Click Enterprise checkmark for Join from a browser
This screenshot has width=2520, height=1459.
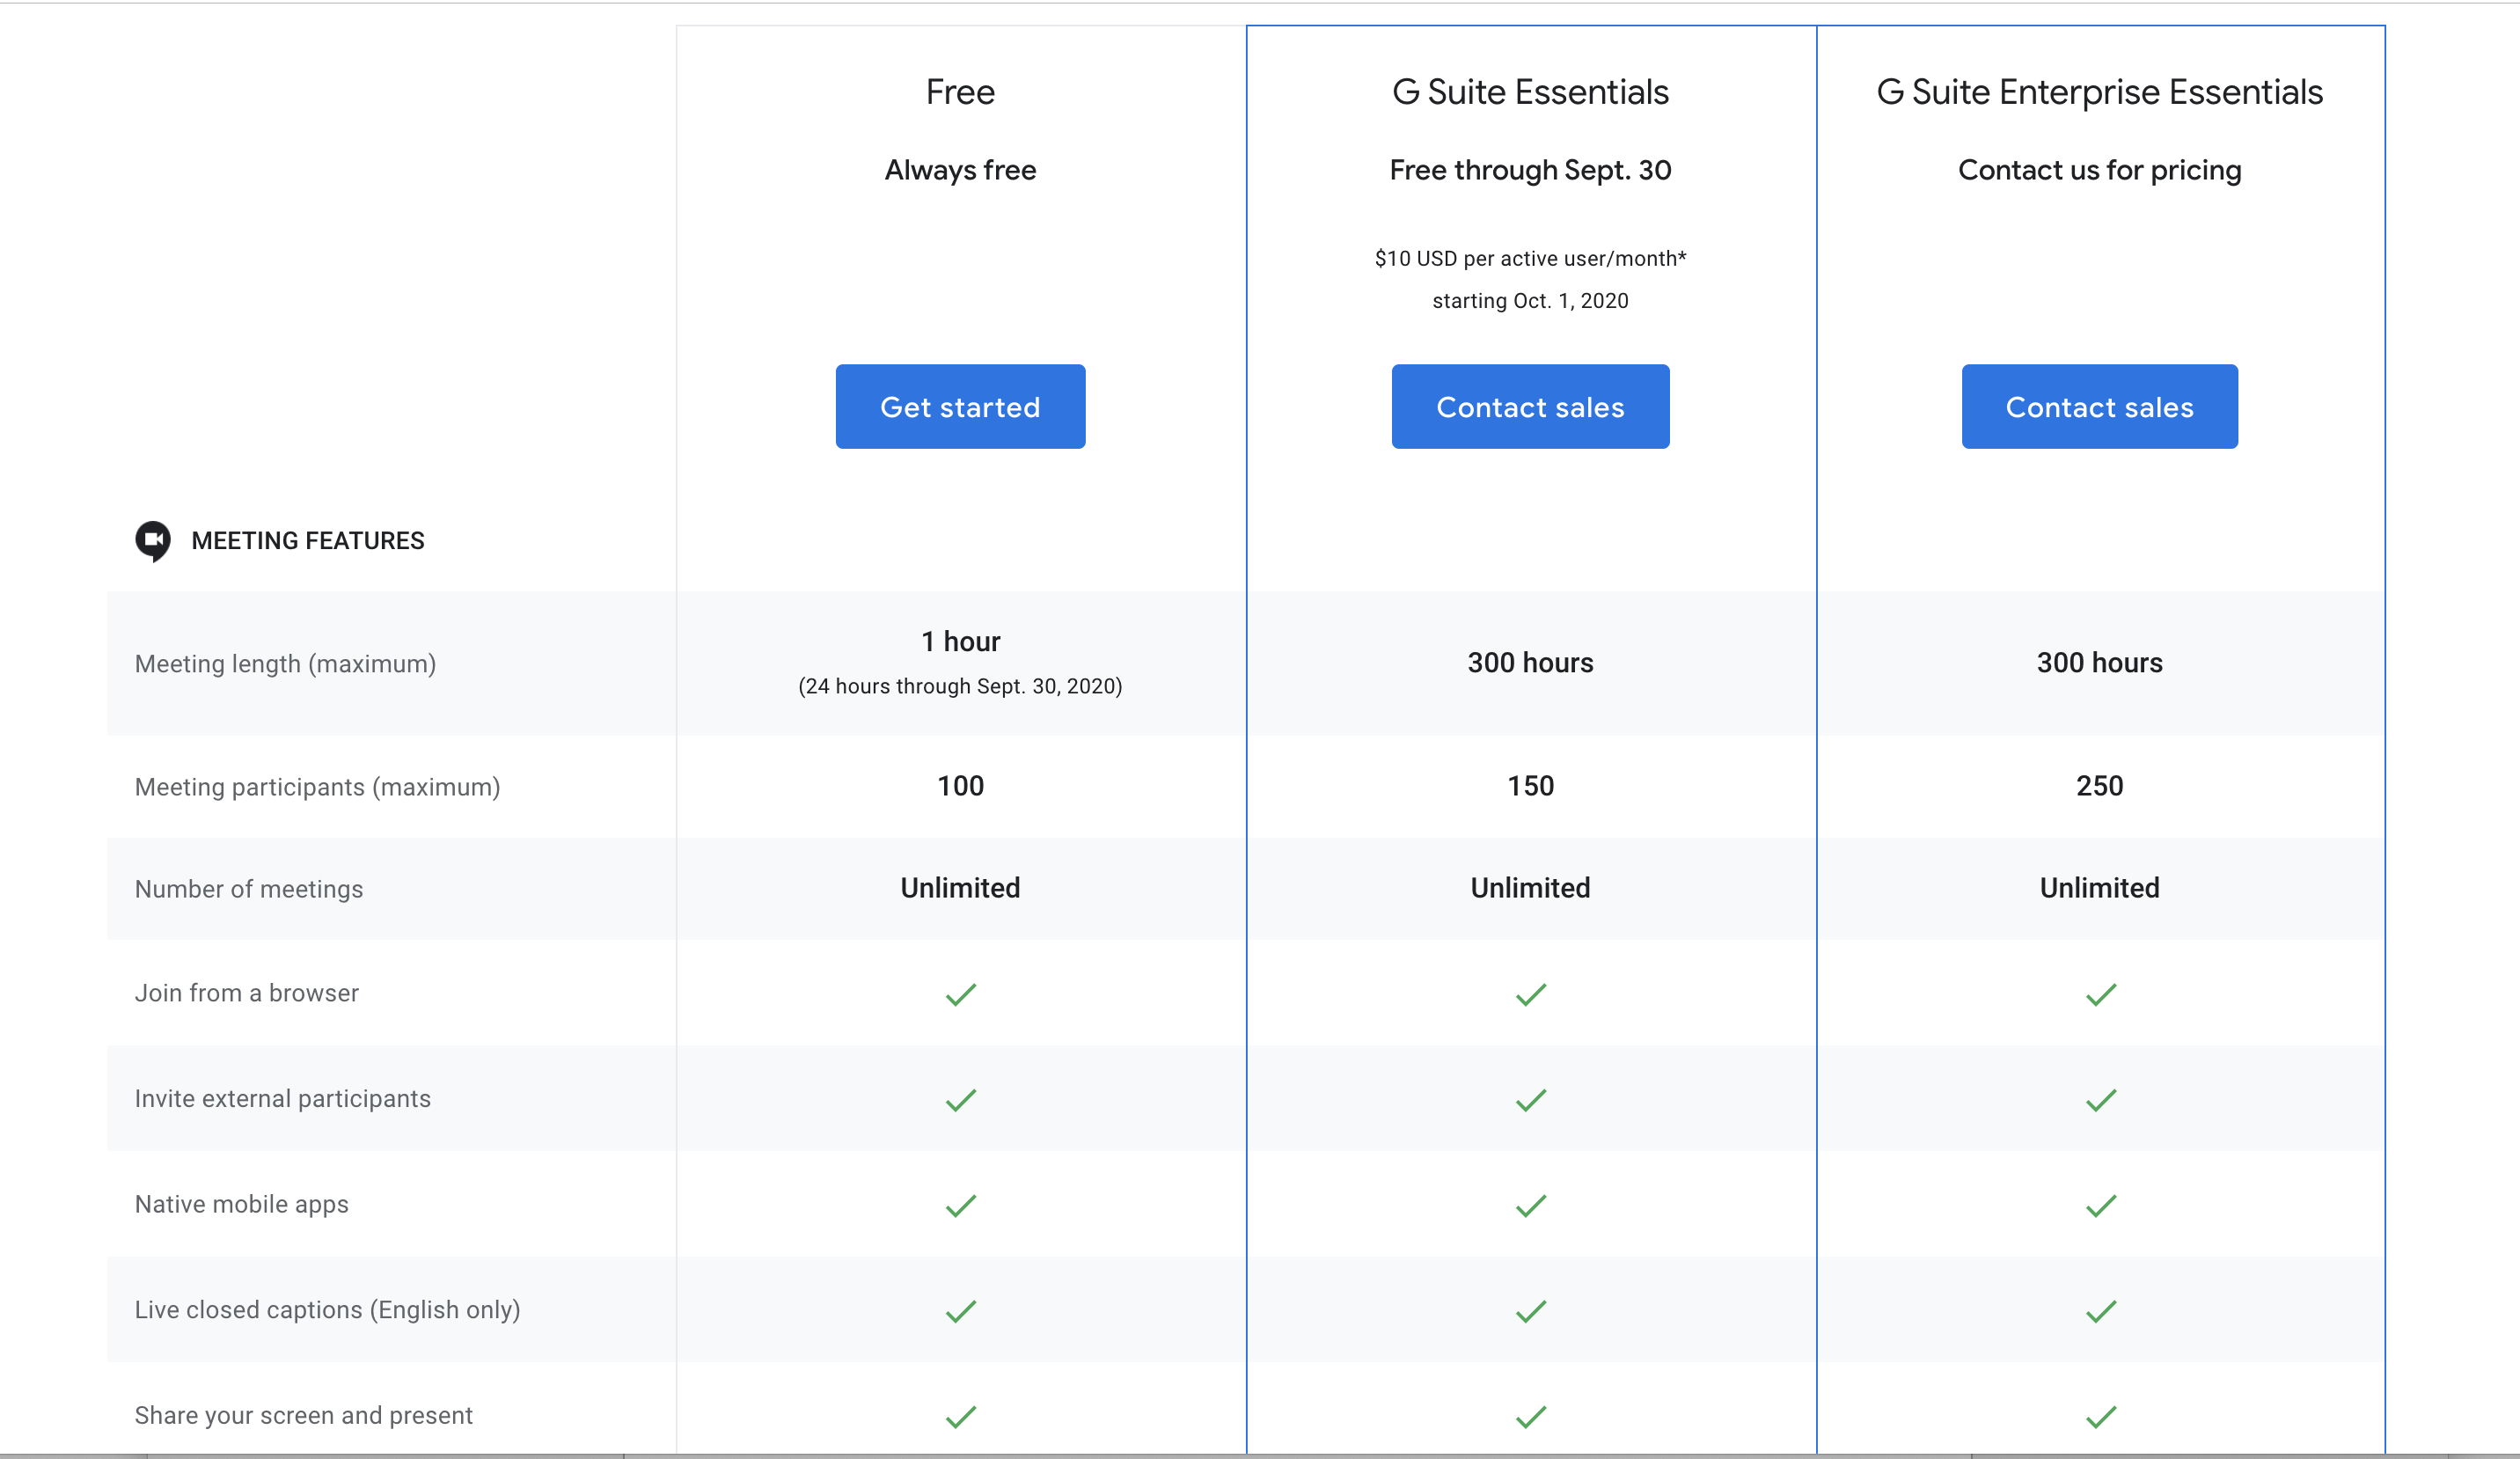click(2100, 994)
